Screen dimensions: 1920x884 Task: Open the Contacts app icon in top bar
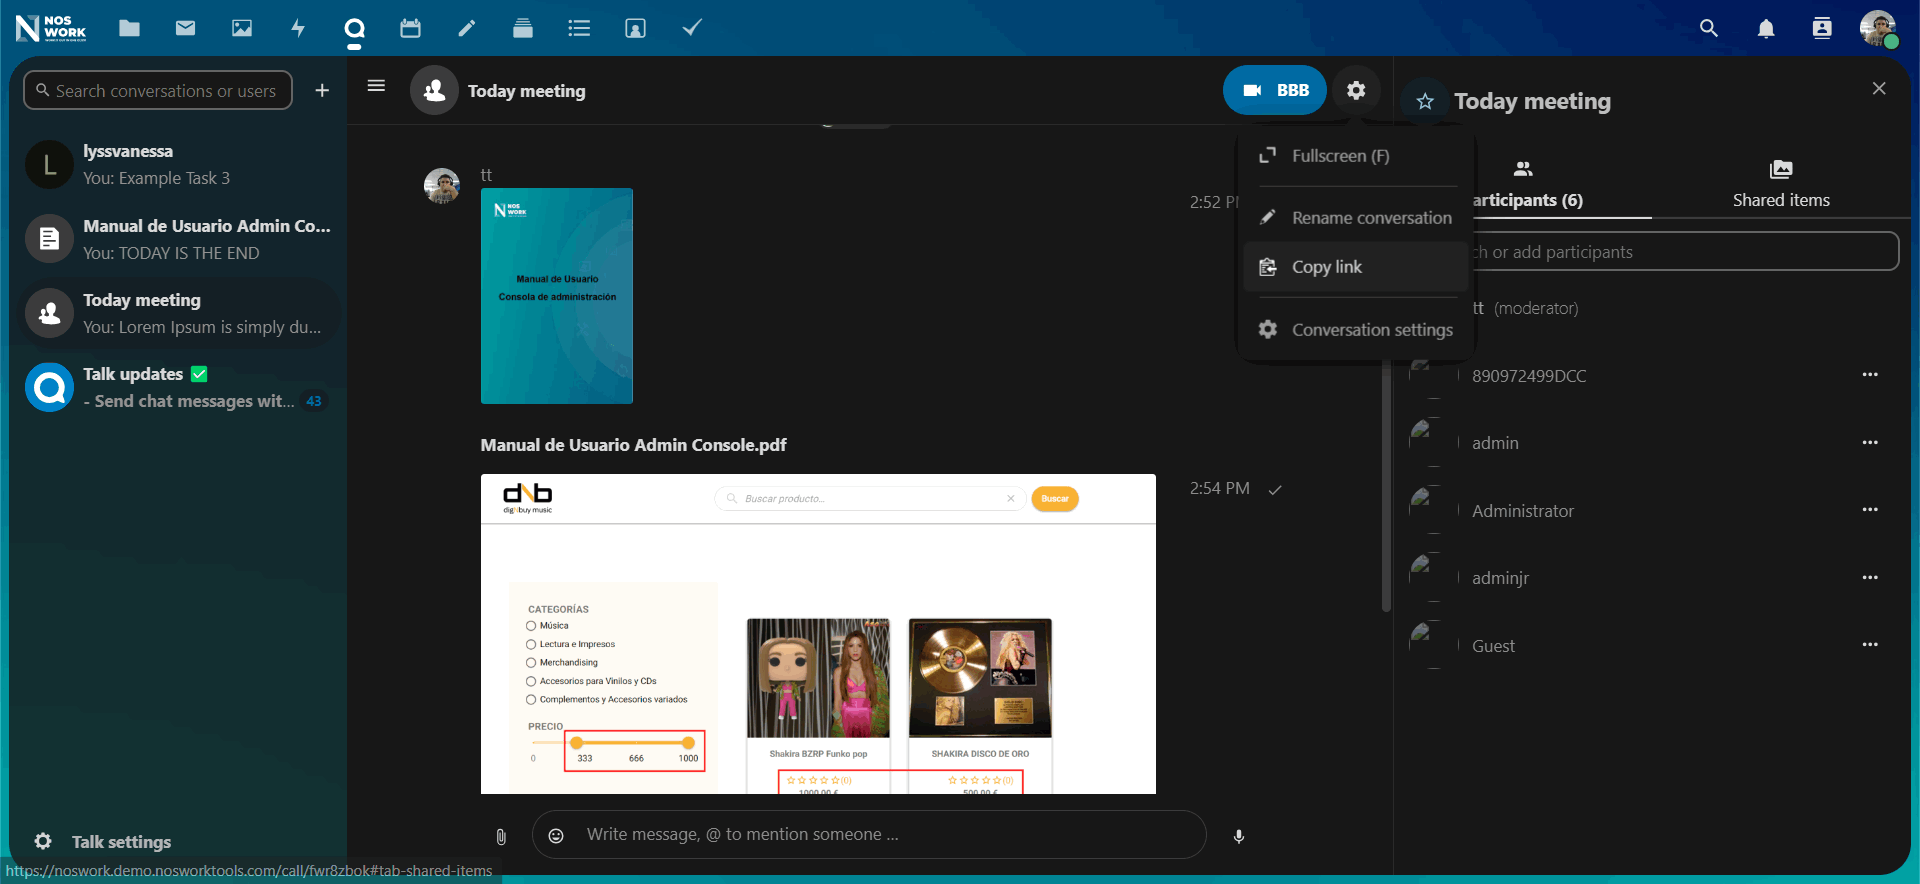(635, 28)
